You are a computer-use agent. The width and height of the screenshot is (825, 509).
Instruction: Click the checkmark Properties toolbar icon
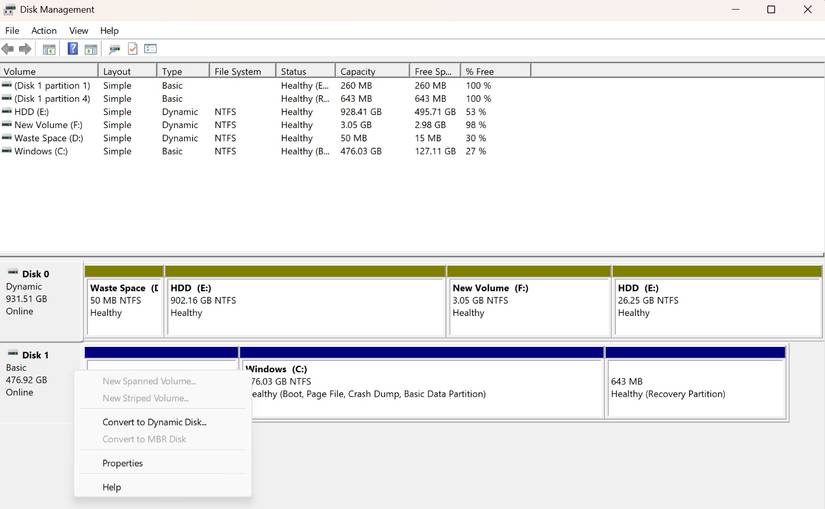[132, 49]
